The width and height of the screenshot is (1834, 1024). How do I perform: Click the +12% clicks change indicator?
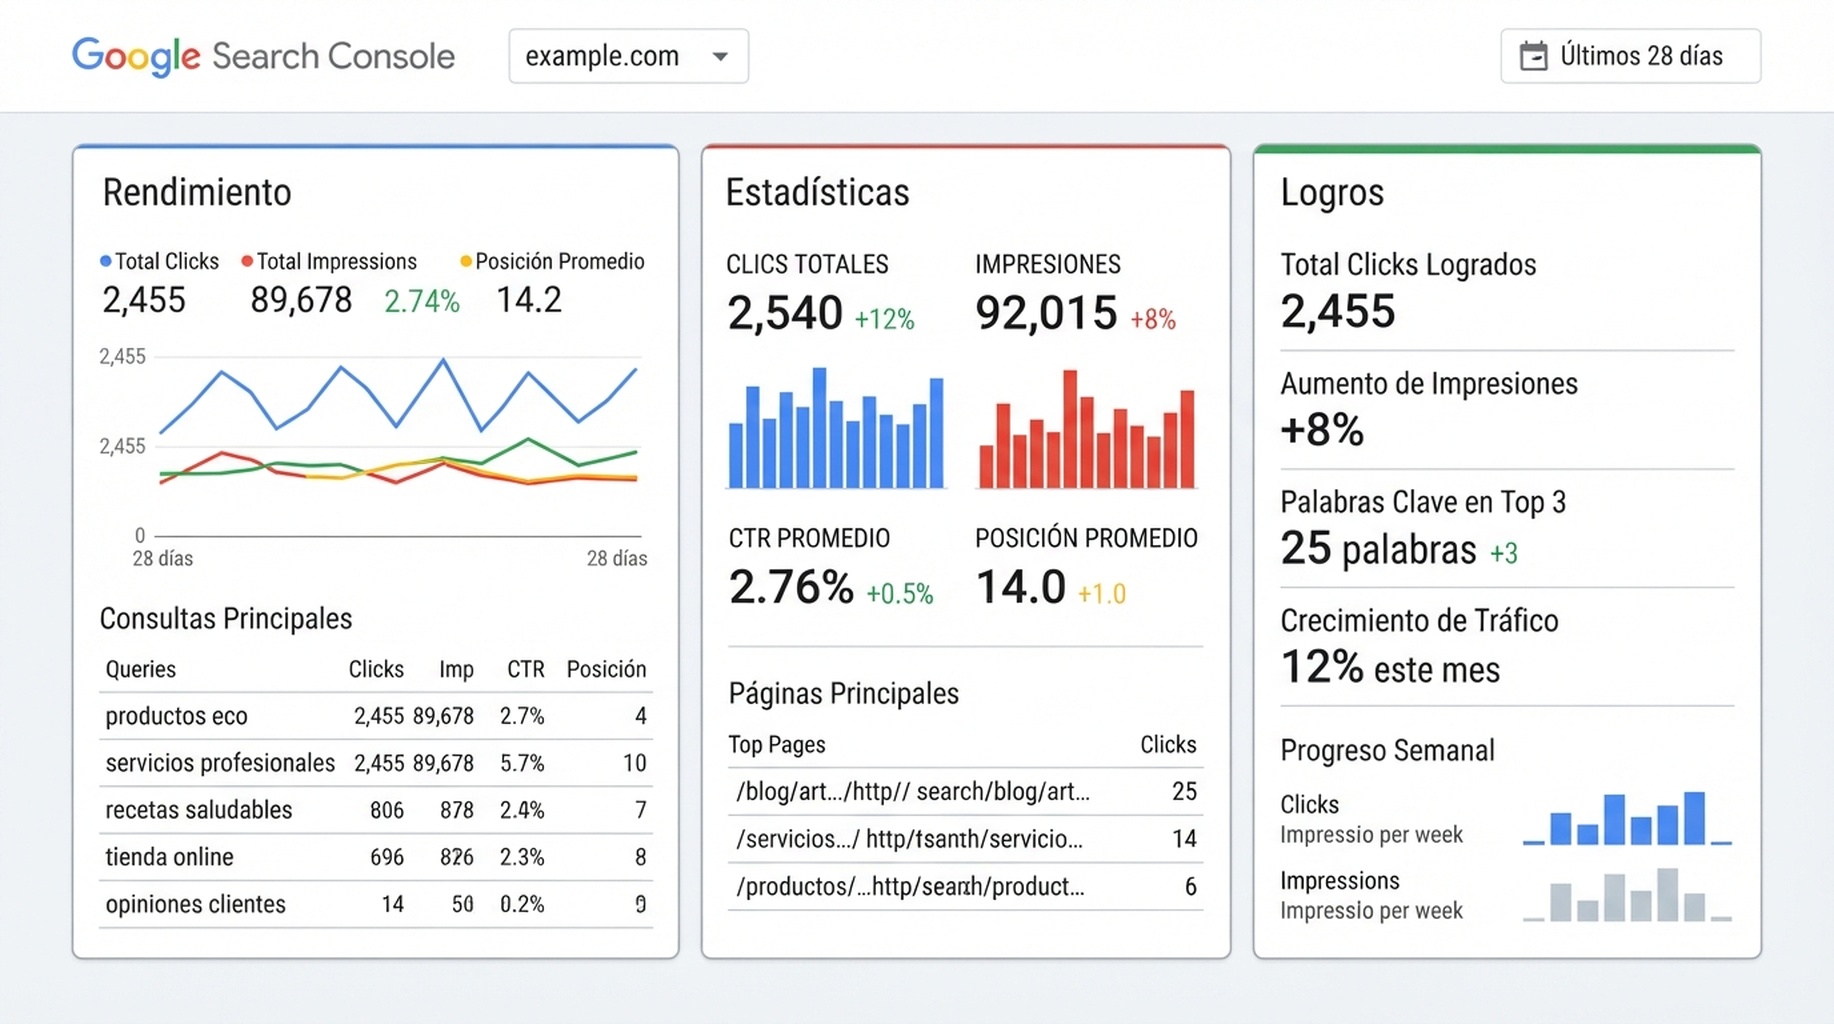tap(884, 319)
